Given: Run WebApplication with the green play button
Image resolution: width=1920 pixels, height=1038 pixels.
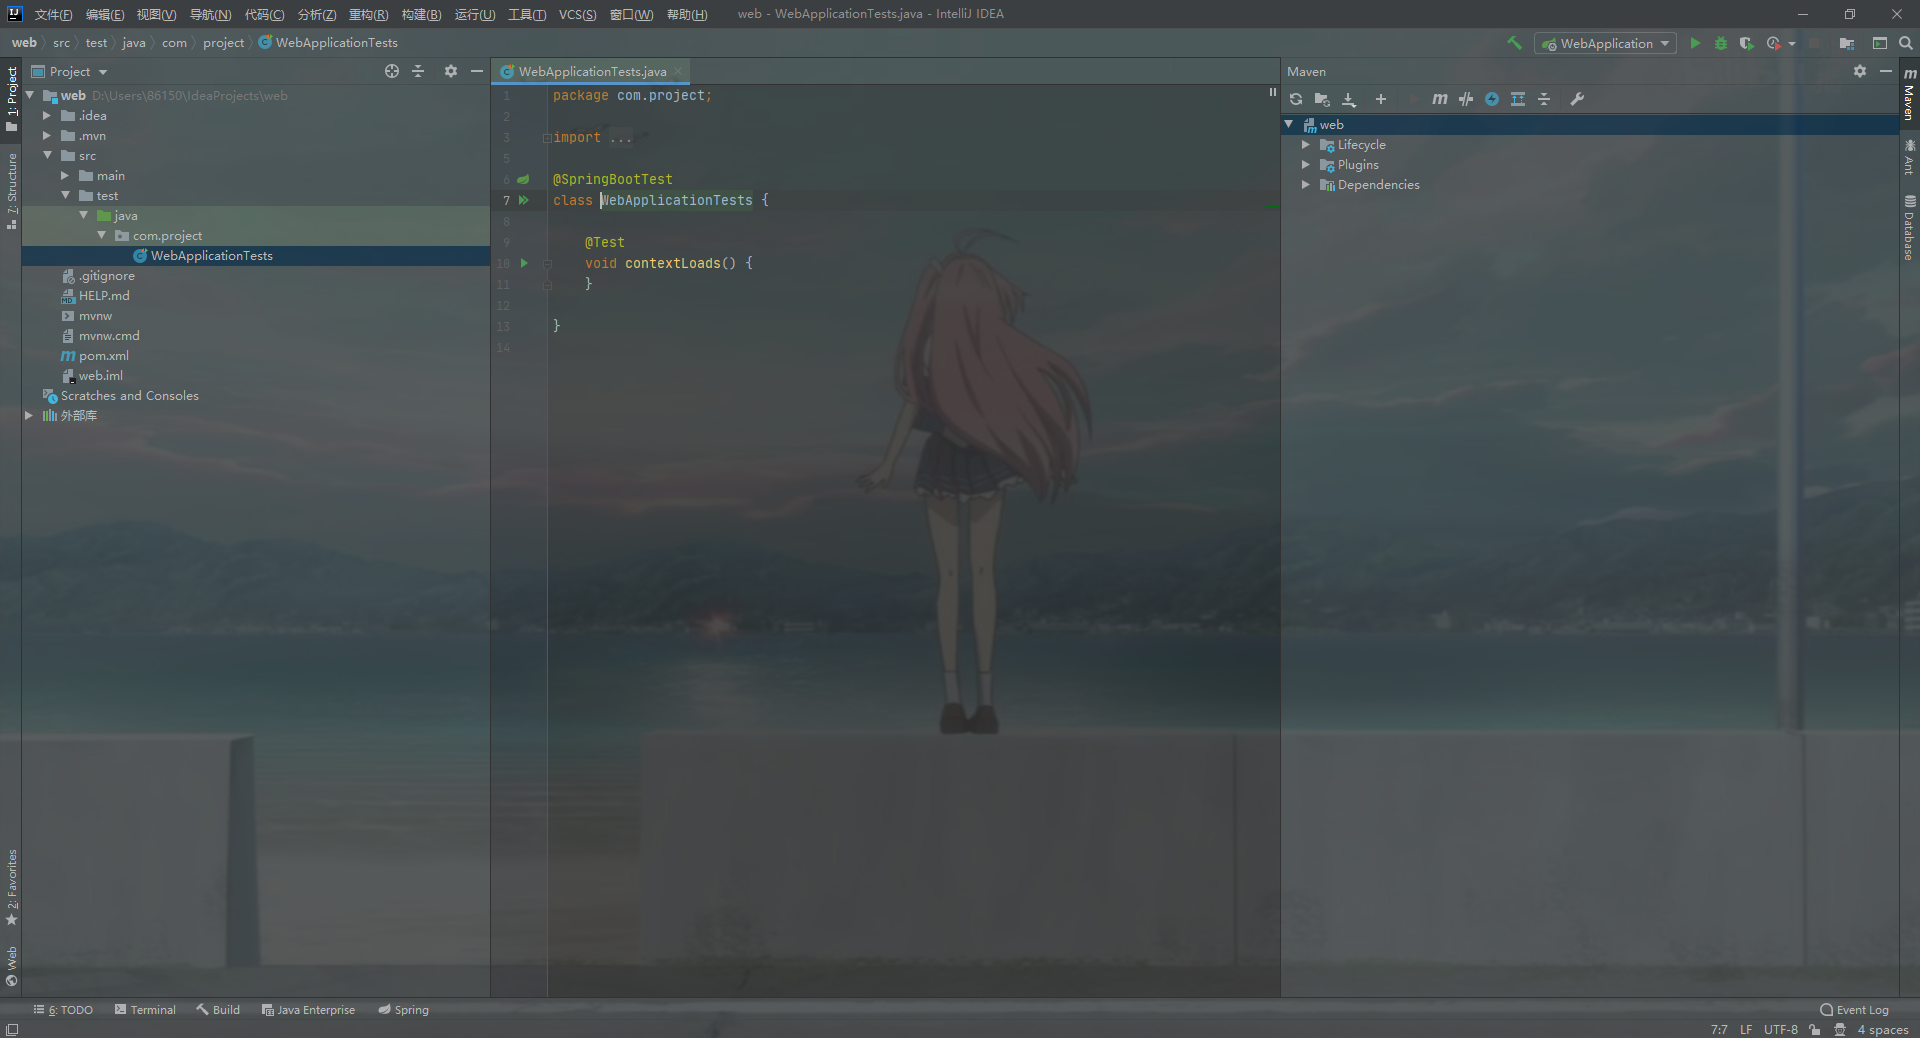Looking at the screenshot, I should (1695, 43).
